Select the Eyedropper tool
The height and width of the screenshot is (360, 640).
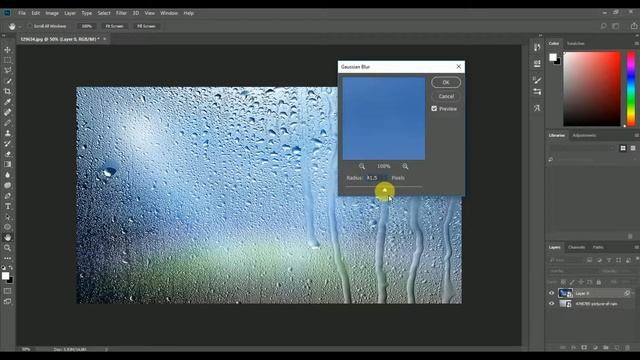[8, 102]
